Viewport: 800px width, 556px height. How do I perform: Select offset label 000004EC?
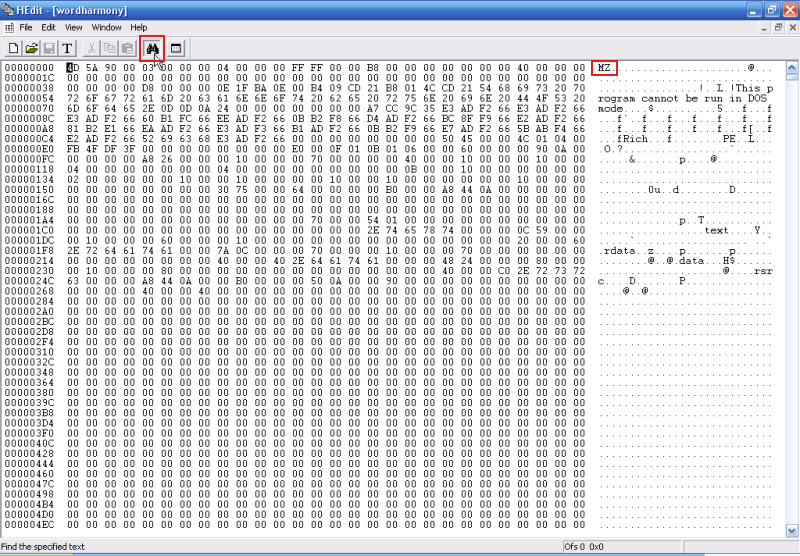[29, 525]
